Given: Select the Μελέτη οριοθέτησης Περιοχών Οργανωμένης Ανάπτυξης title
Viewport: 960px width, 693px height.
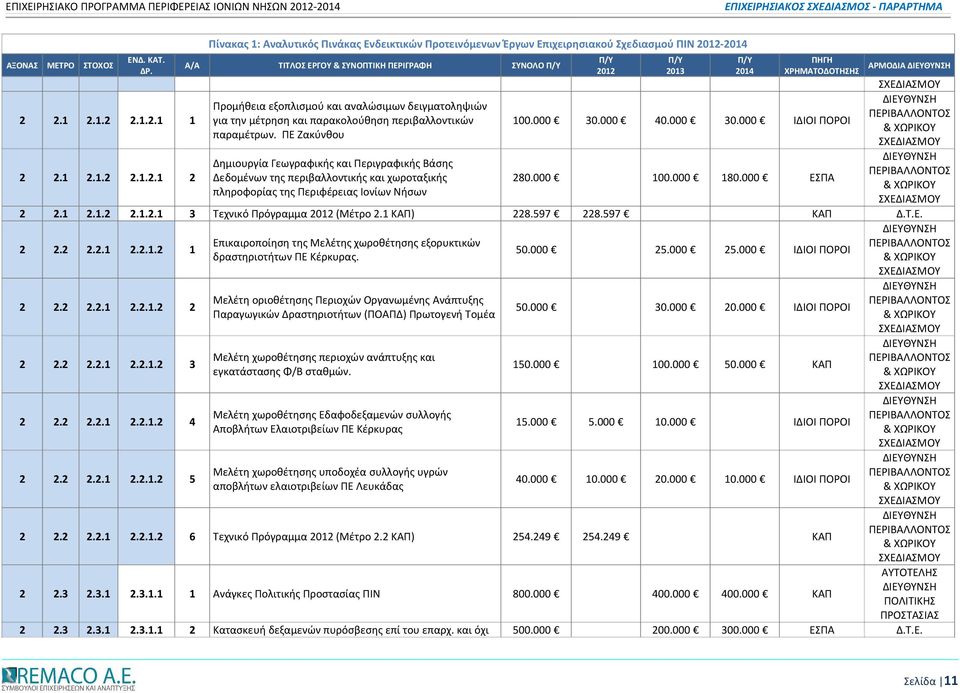Looking at the screenshot, I should point(354,307).
